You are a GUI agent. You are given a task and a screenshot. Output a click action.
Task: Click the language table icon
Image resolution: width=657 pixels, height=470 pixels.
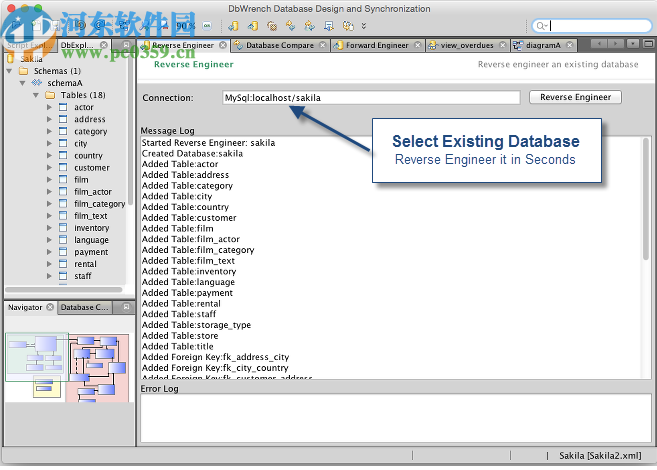pyautogui.click(x=63, y=240)
